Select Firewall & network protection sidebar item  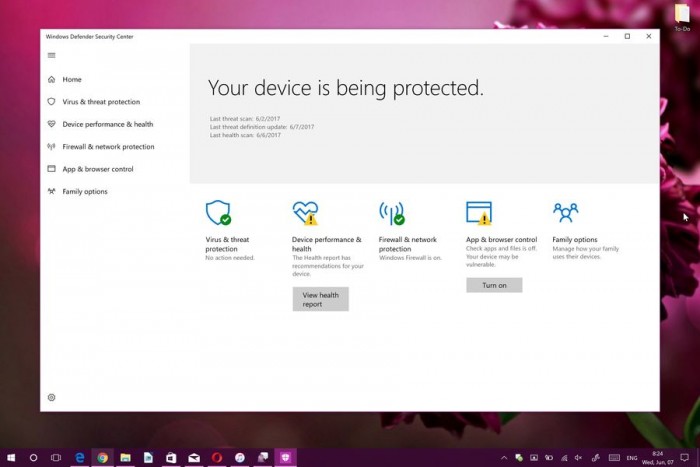point(108,146)
